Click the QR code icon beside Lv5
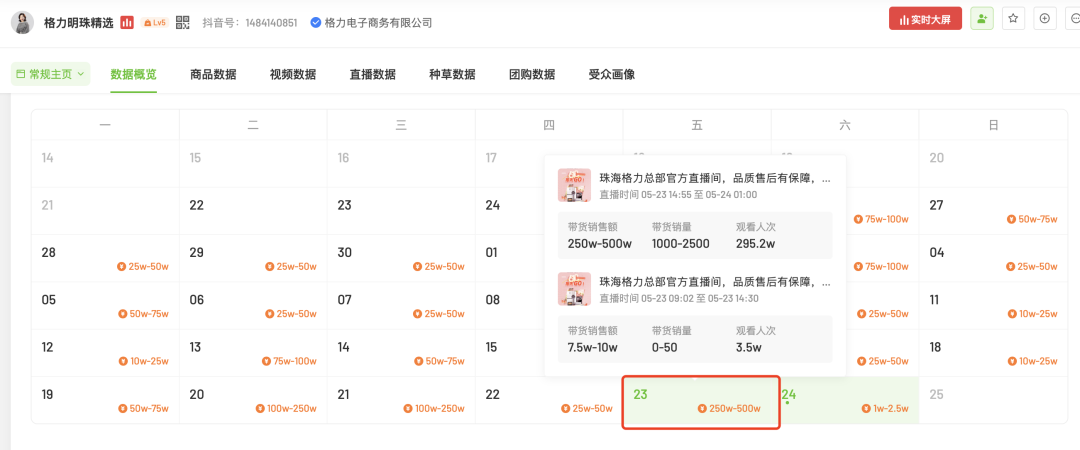1080x450 pixels. point(182,22)
